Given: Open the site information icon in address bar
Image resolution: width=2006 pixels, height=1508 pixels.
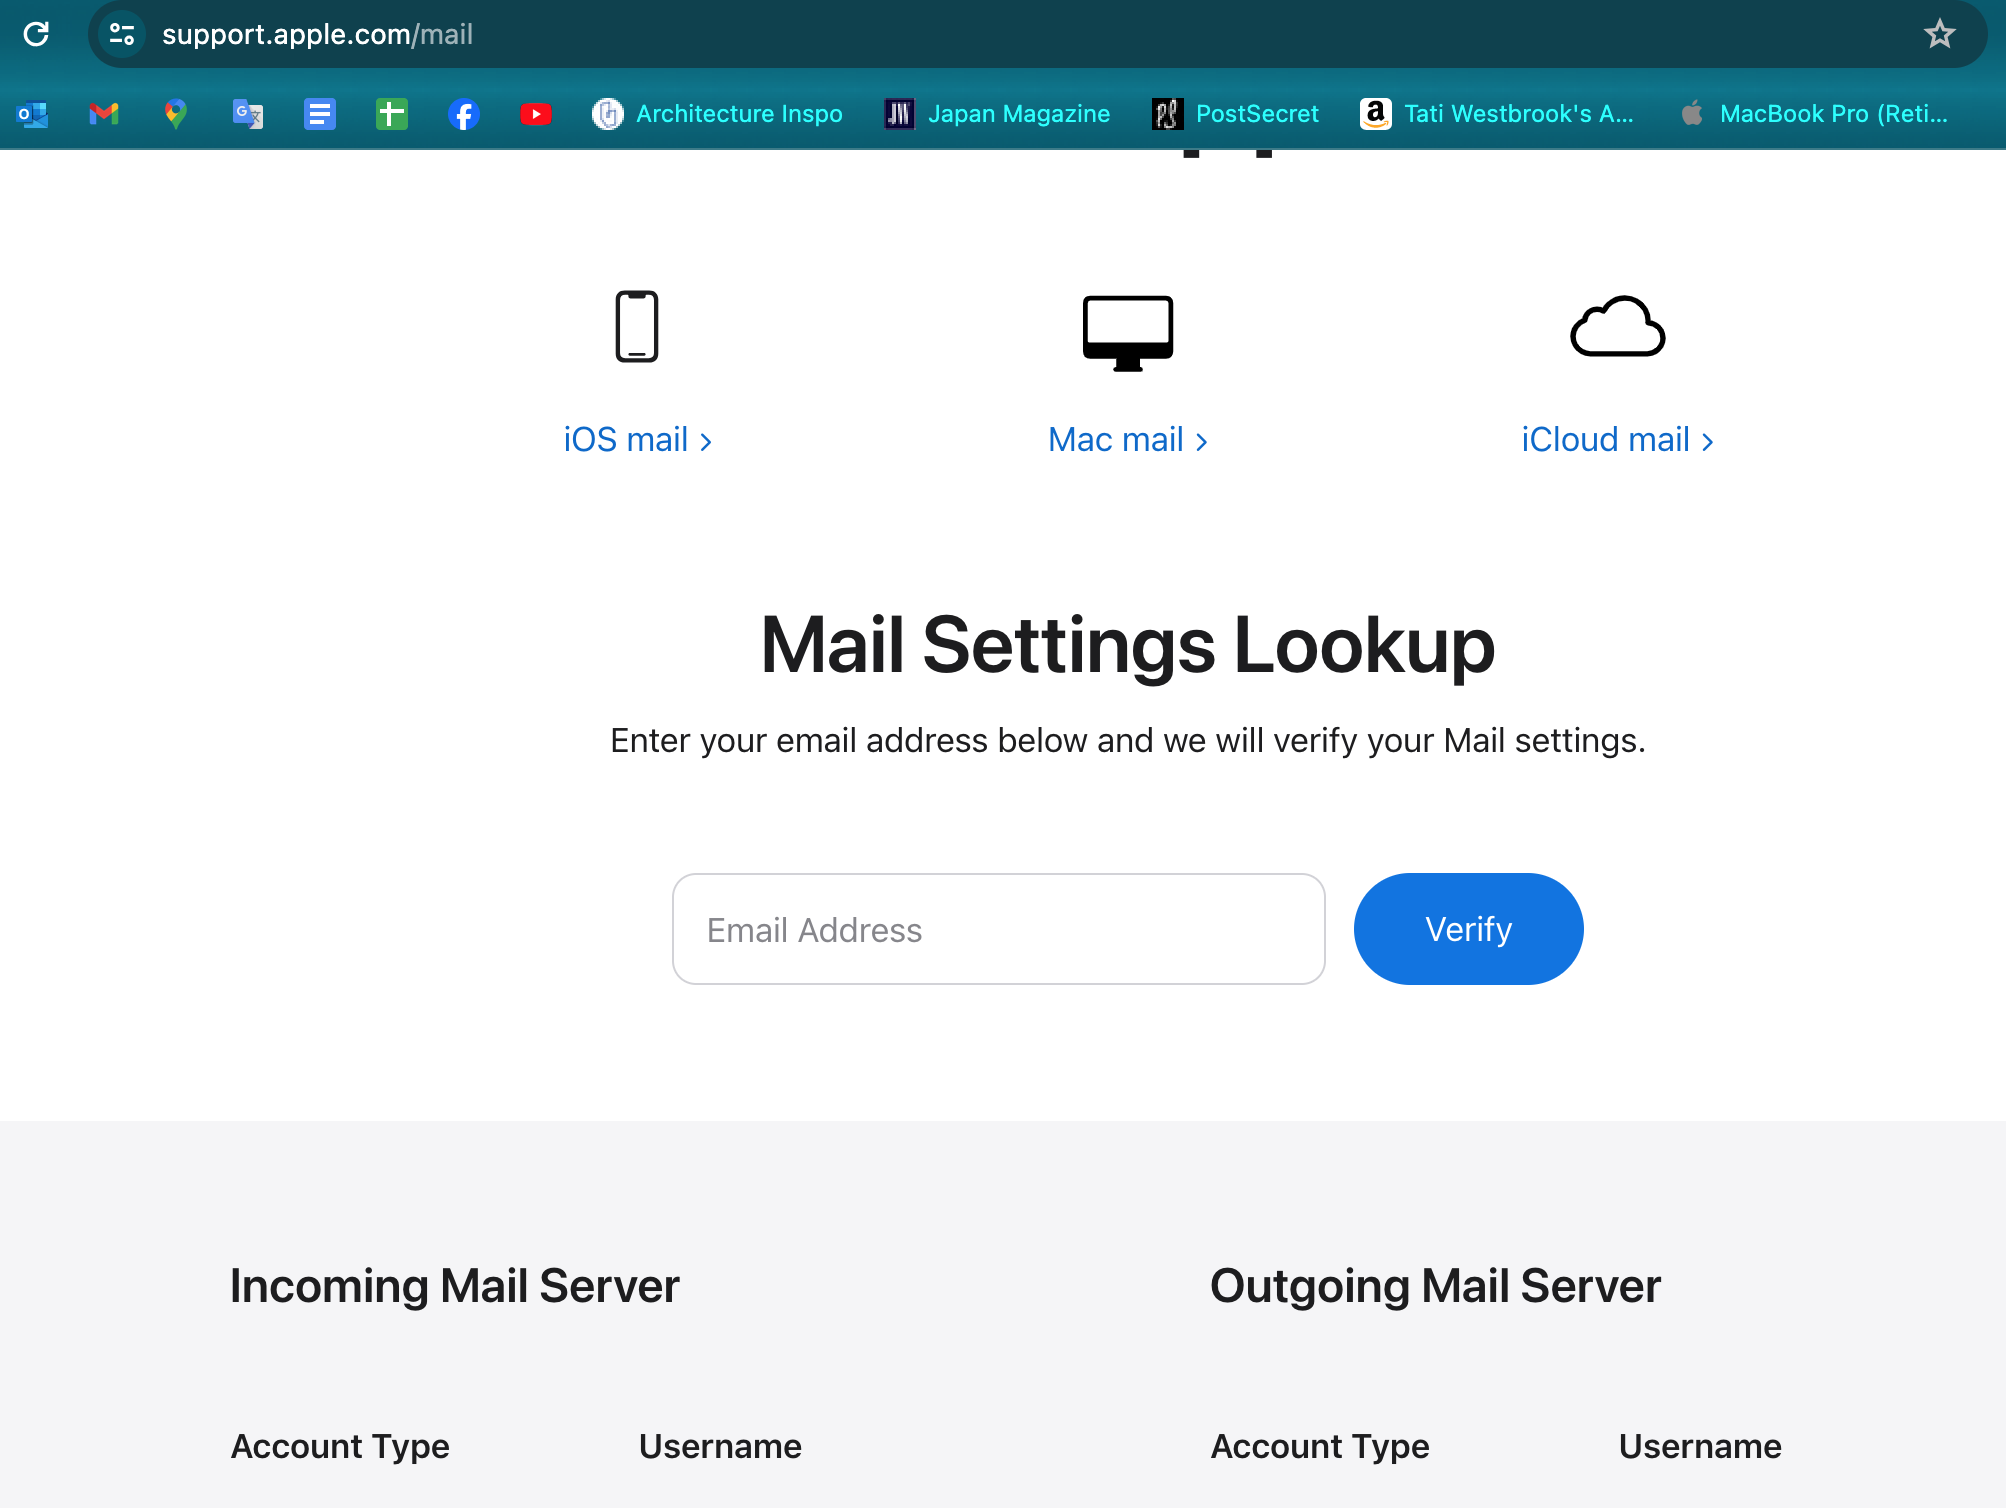Looking at the screenshot, I should (122, 34).
